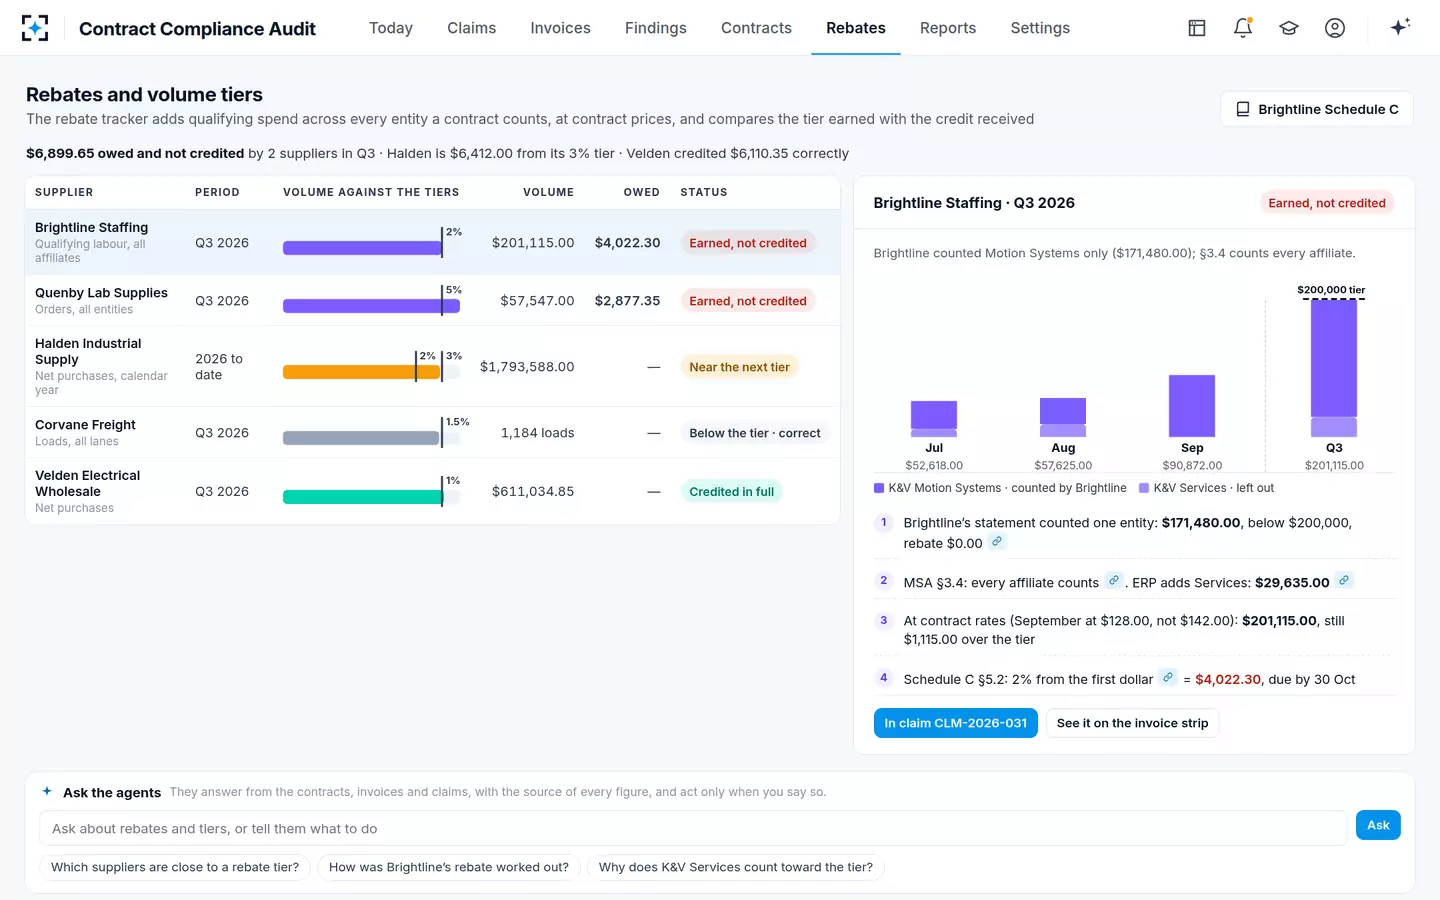This screenshot has width=1440, height=900.
Task: Click the Contract Compliance Audit logo icon
Action: (35, 28)
